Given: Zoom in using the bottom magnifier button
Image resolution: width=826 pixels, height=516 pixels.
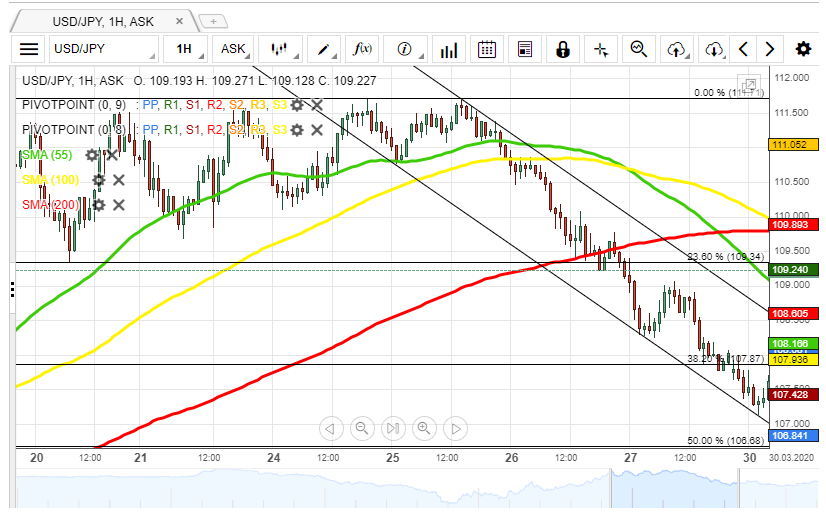Looking at the screenshot, I should 424,429.
